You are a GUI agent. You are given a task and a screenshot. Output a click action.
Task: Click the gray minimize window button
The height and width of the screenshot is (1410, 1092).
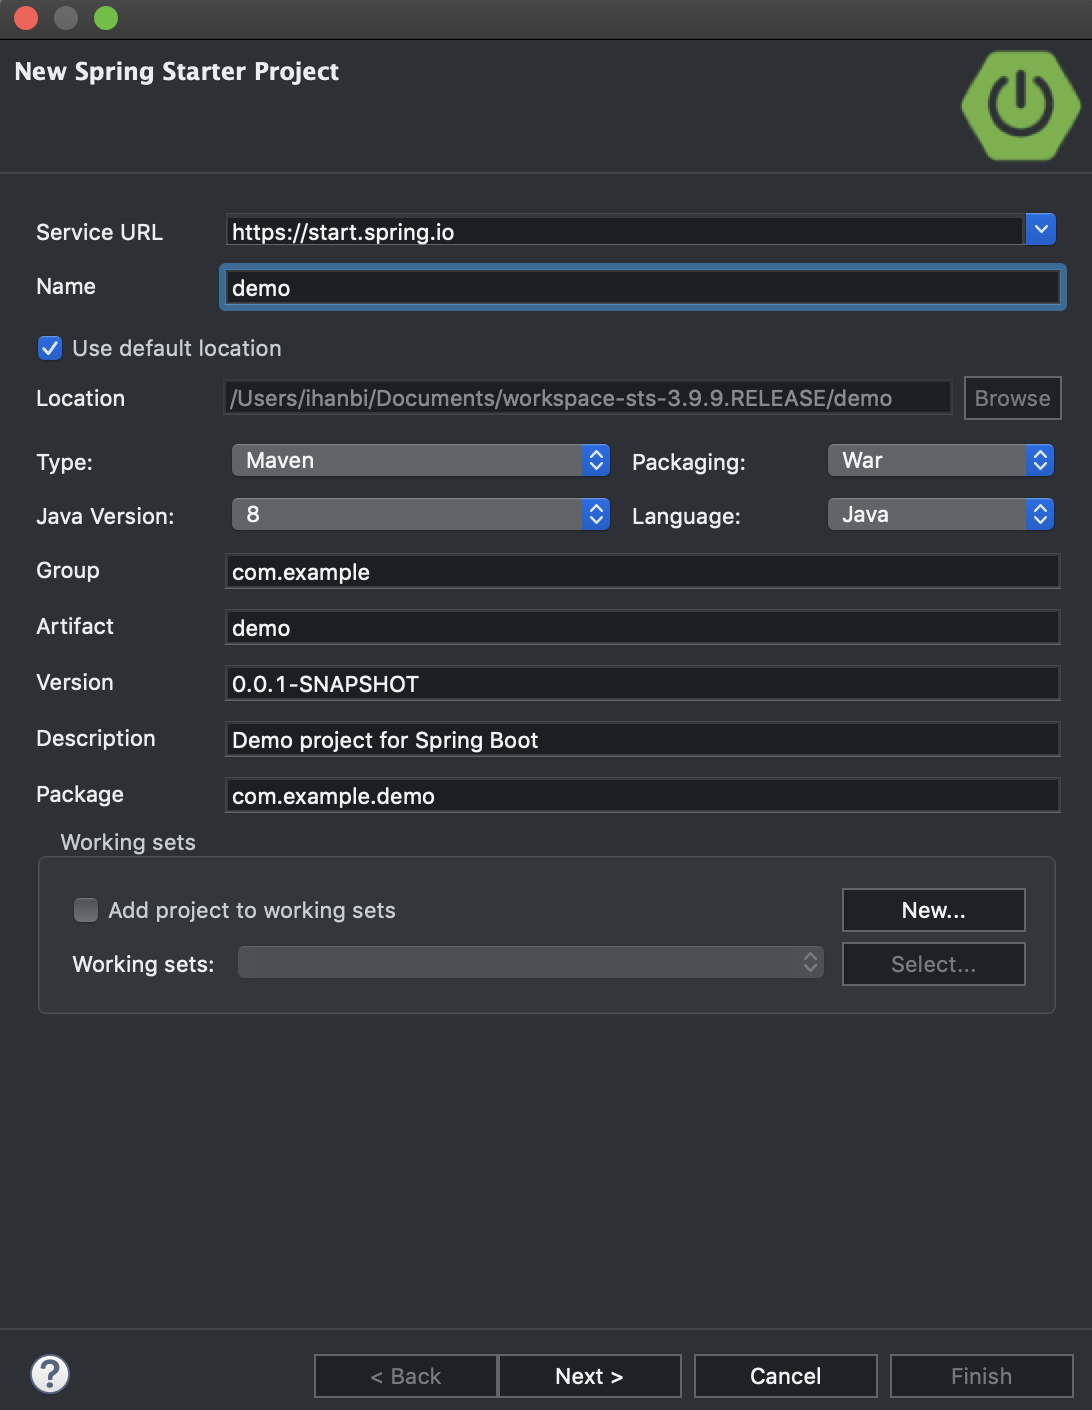click(66, 18)
